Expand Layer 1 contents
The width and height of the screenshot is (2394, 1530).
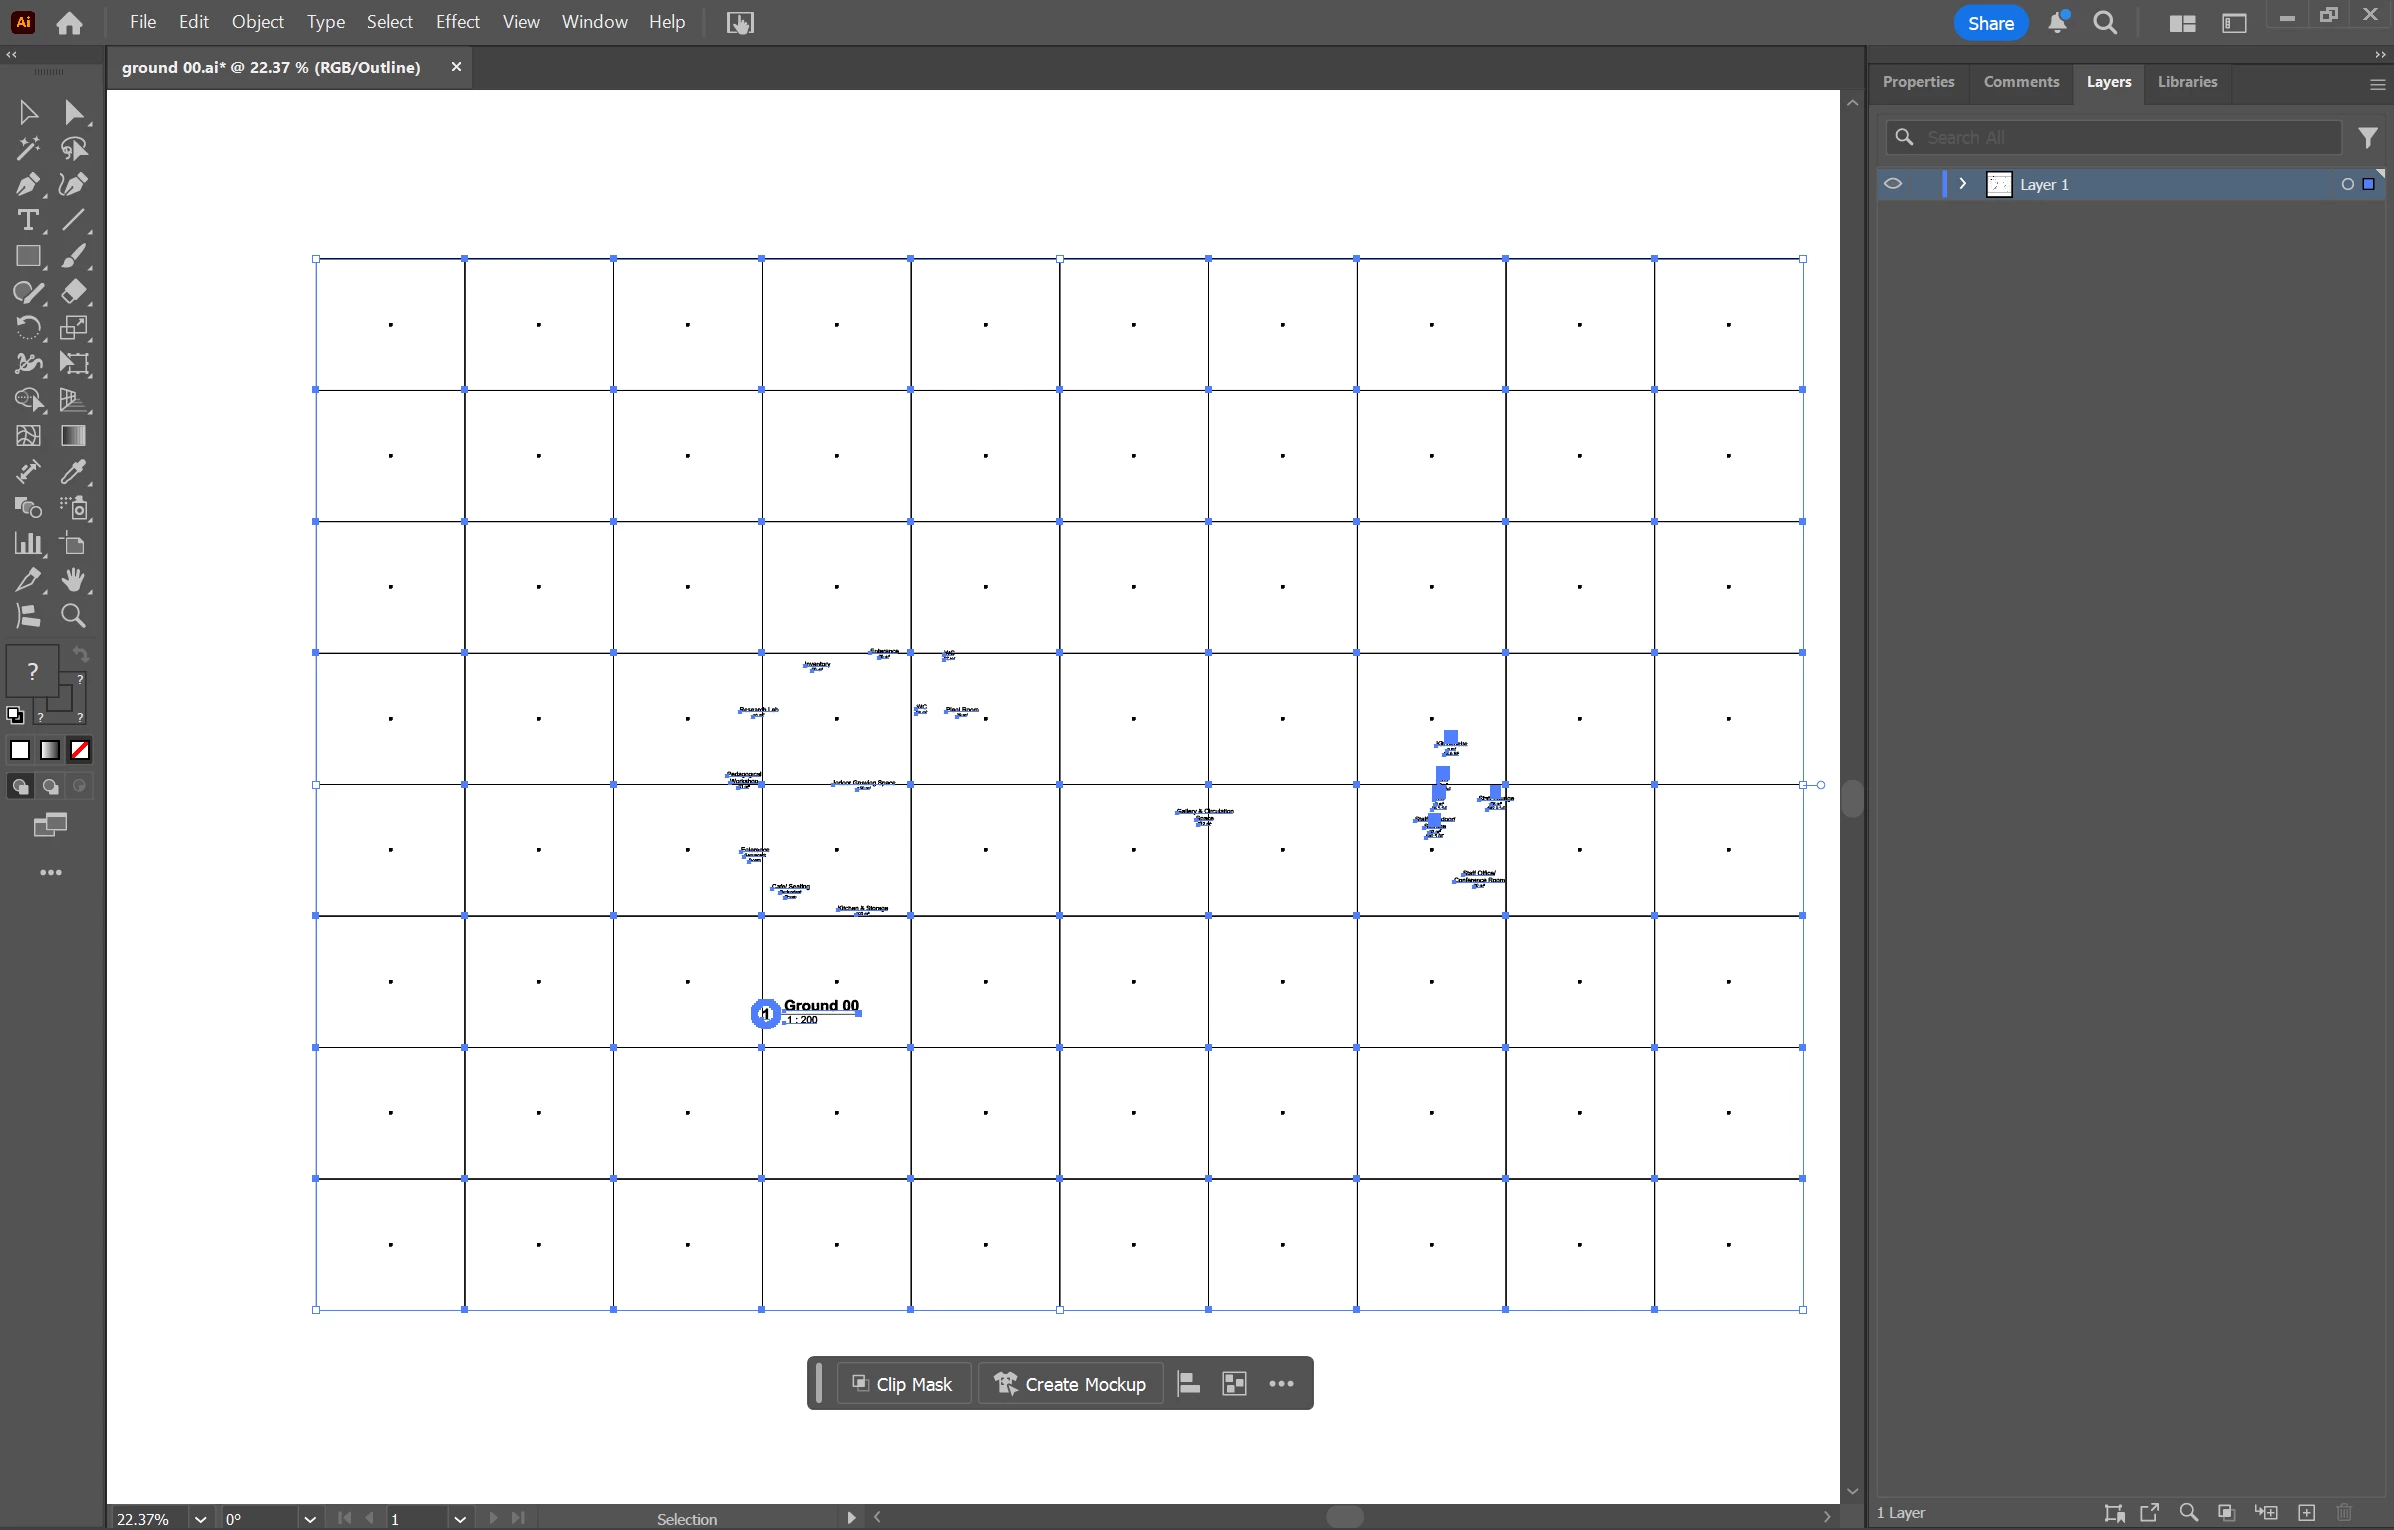(1963, 184)
